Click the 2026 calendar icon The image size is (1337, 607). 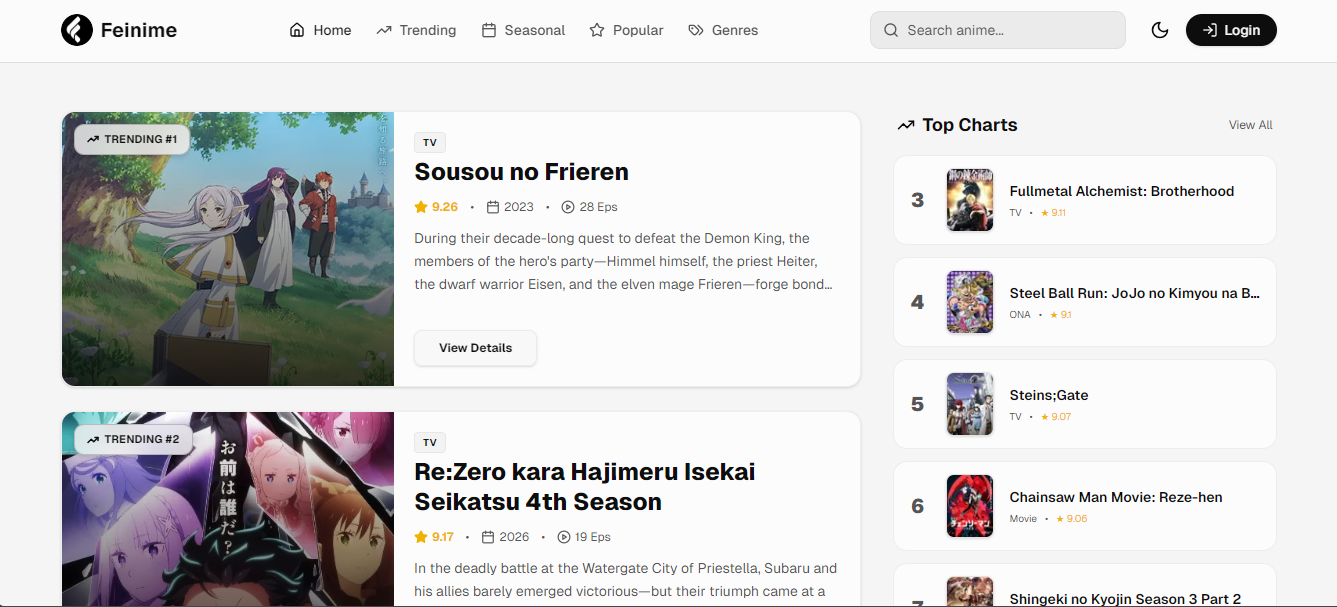tap(488, 537)
